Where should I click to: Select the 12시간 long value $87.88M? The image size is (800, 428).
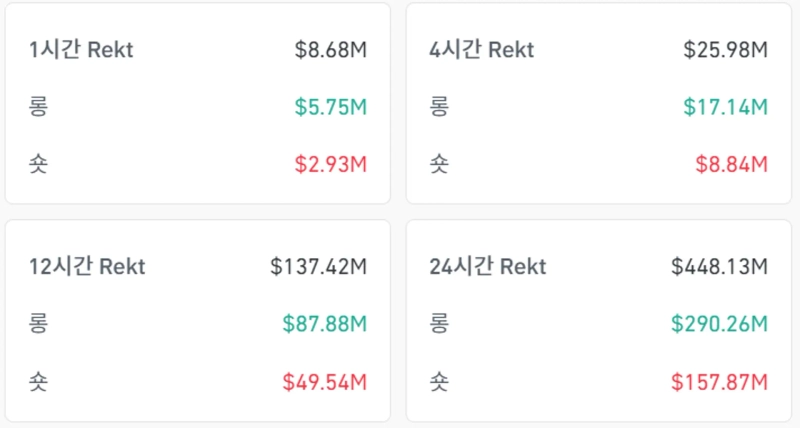tap(324, 324)
